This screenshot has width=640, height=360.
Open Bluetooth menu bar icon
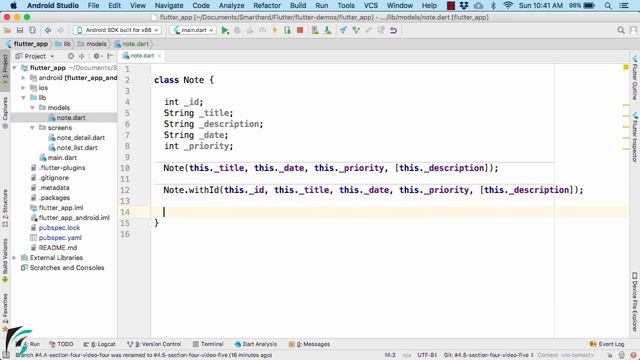pos(493,5)
